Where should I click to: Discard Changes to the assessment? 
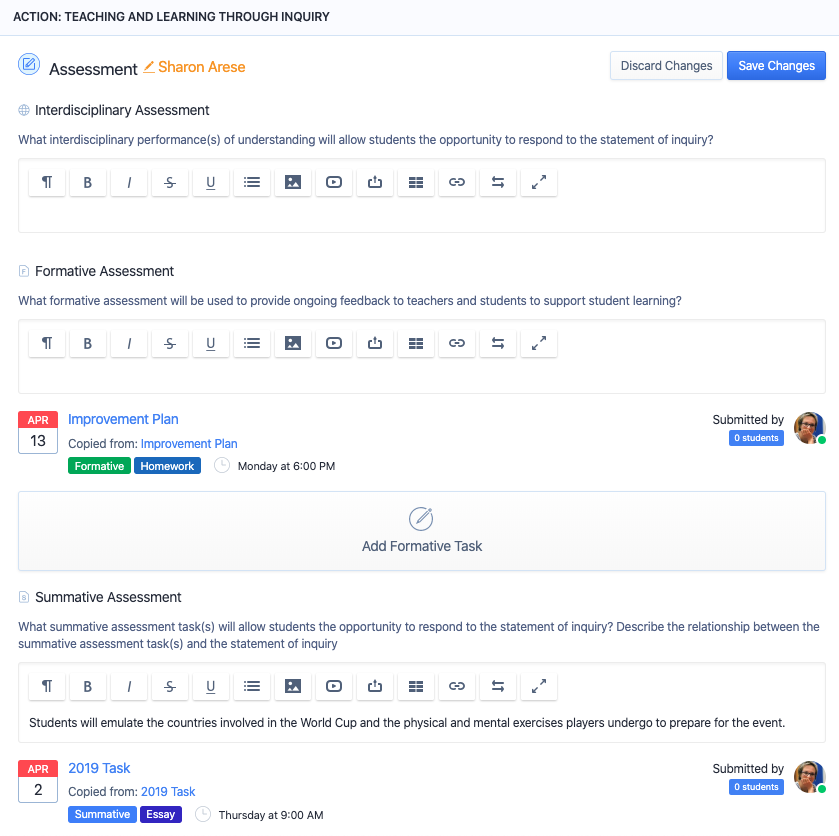tap(666, 66)
